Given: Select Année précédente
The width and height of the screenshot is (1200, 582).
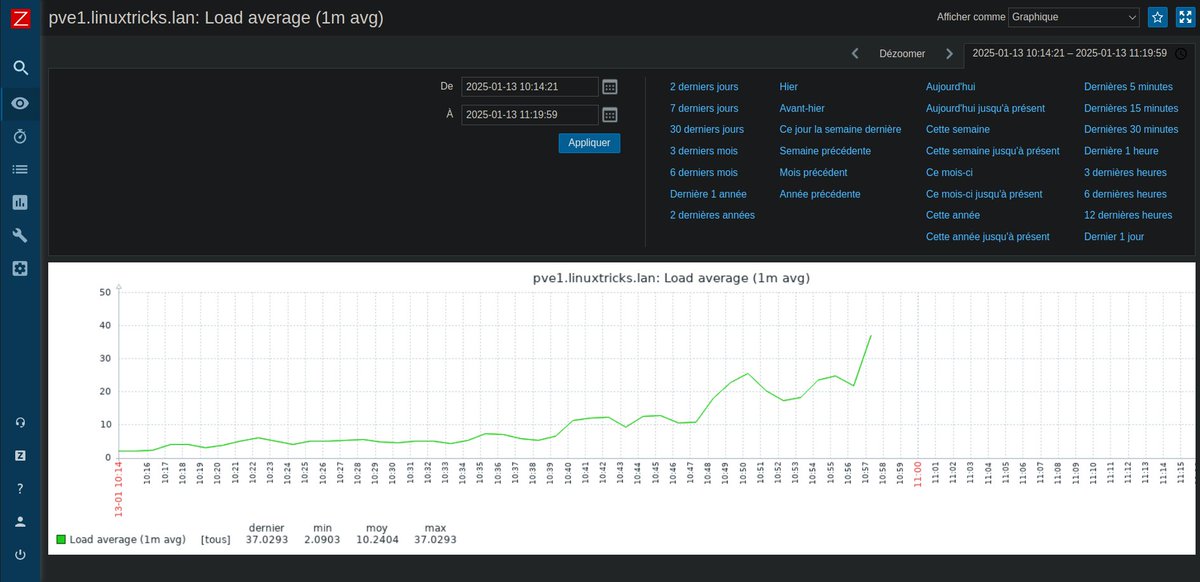Looking at the screenshot, I should pyautogui.click(x=820, y=194).
